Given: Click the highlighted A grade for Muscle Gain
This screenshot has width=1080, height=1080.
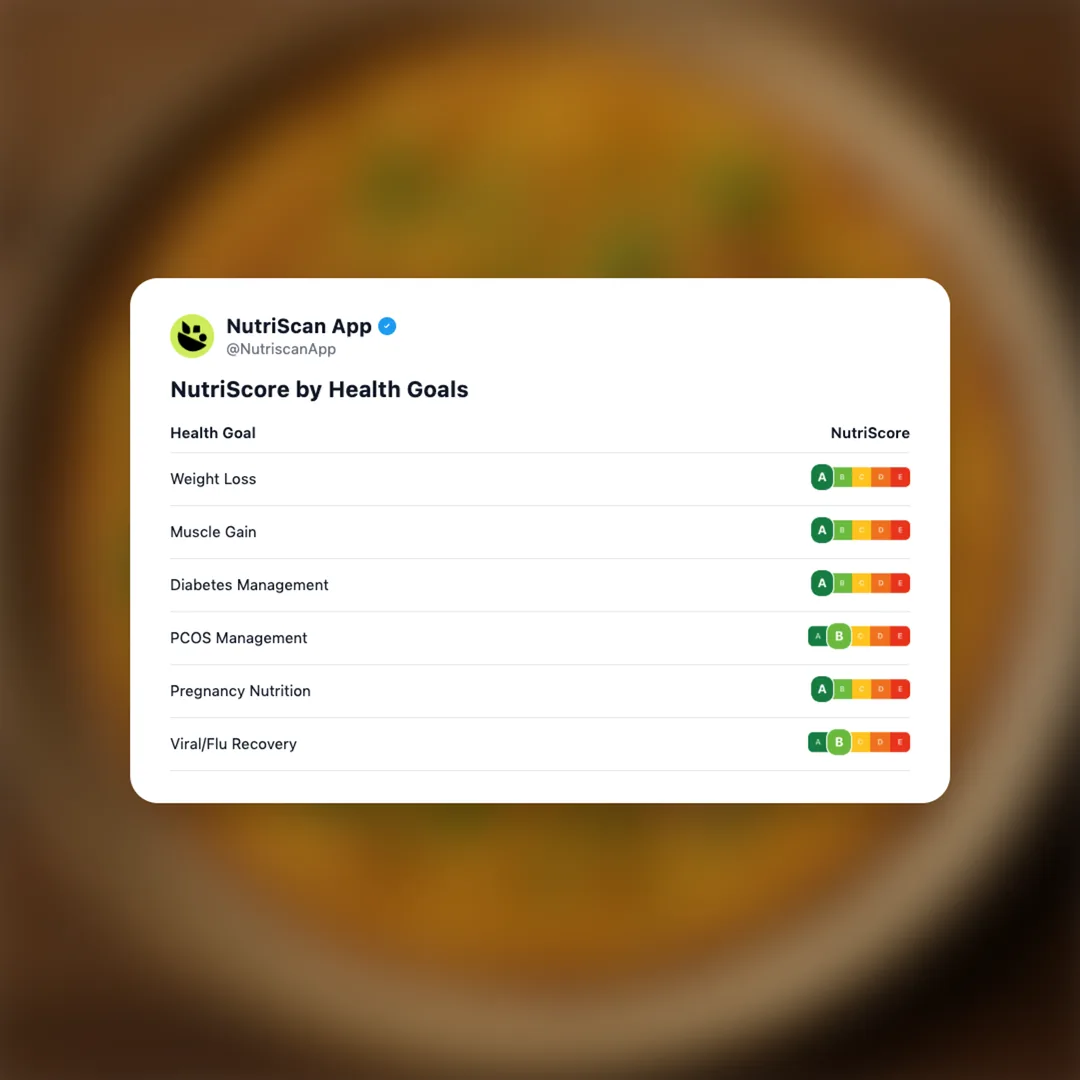Looking at the screenshot, I should tap(822, 530).
